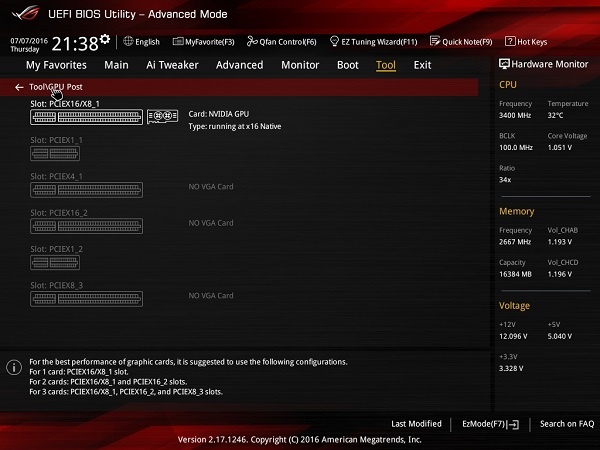Show the Hot Keys help

(526, 42)
